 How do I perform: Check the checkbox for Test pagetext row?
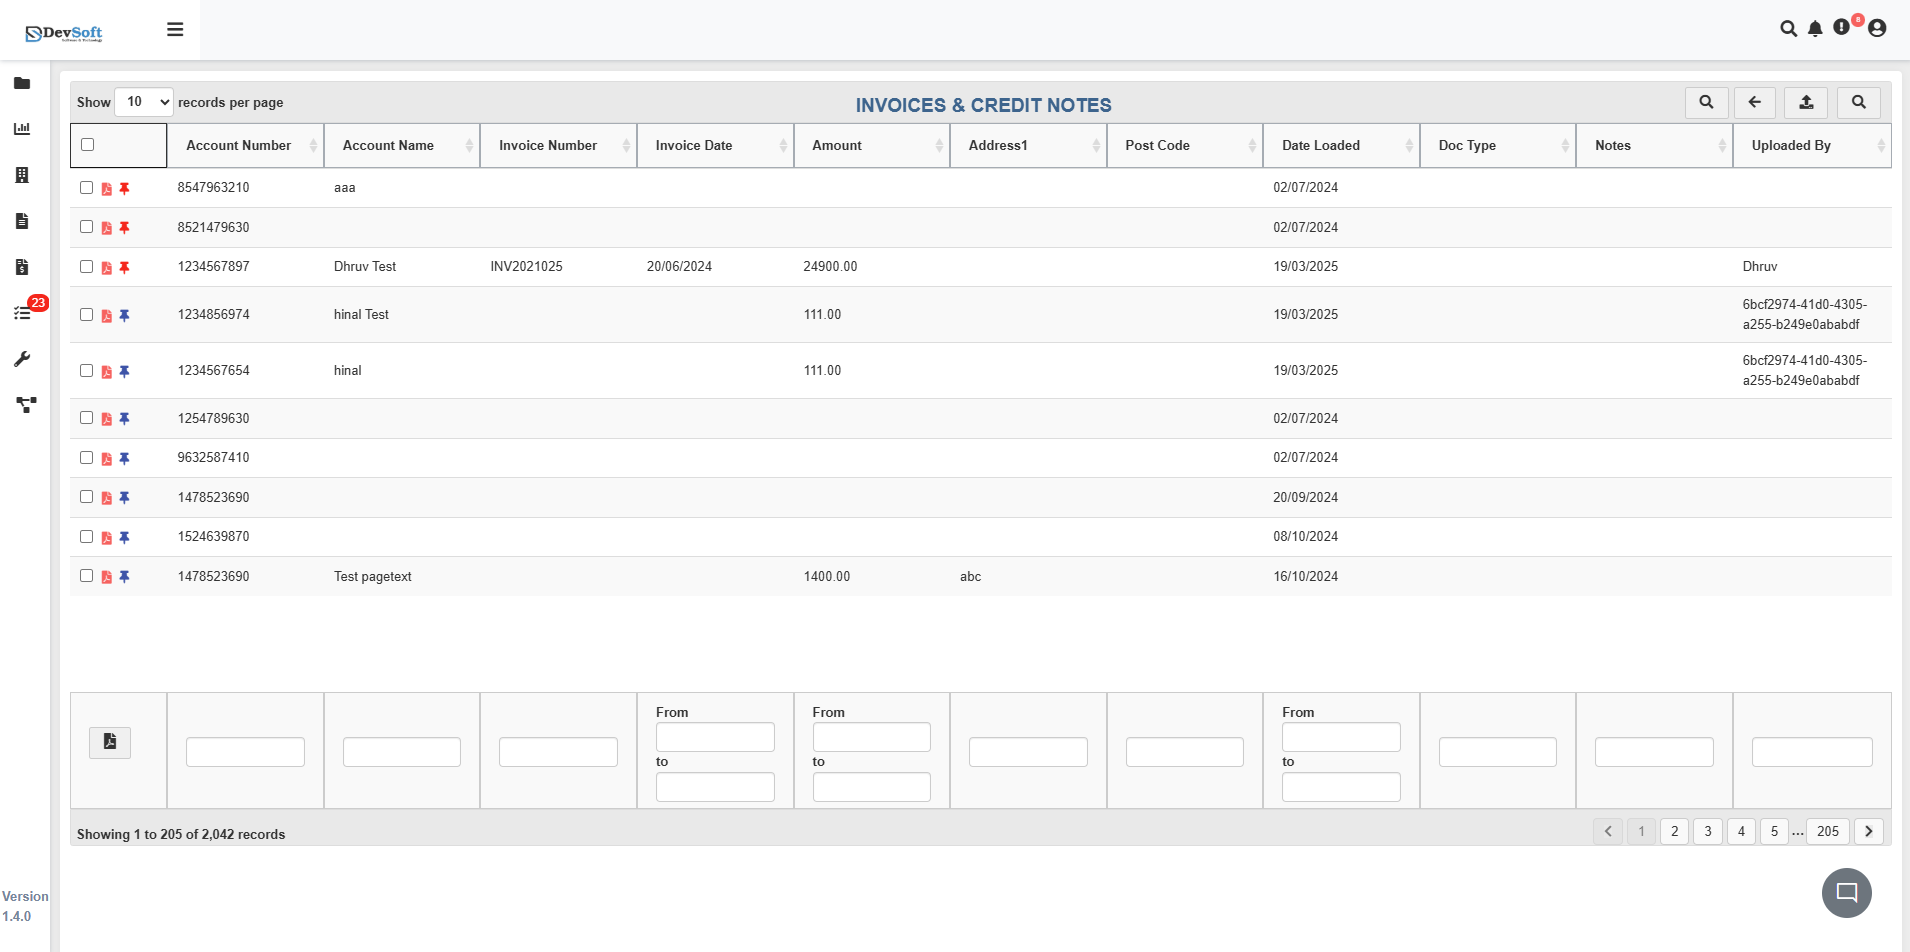pos(86,575)
